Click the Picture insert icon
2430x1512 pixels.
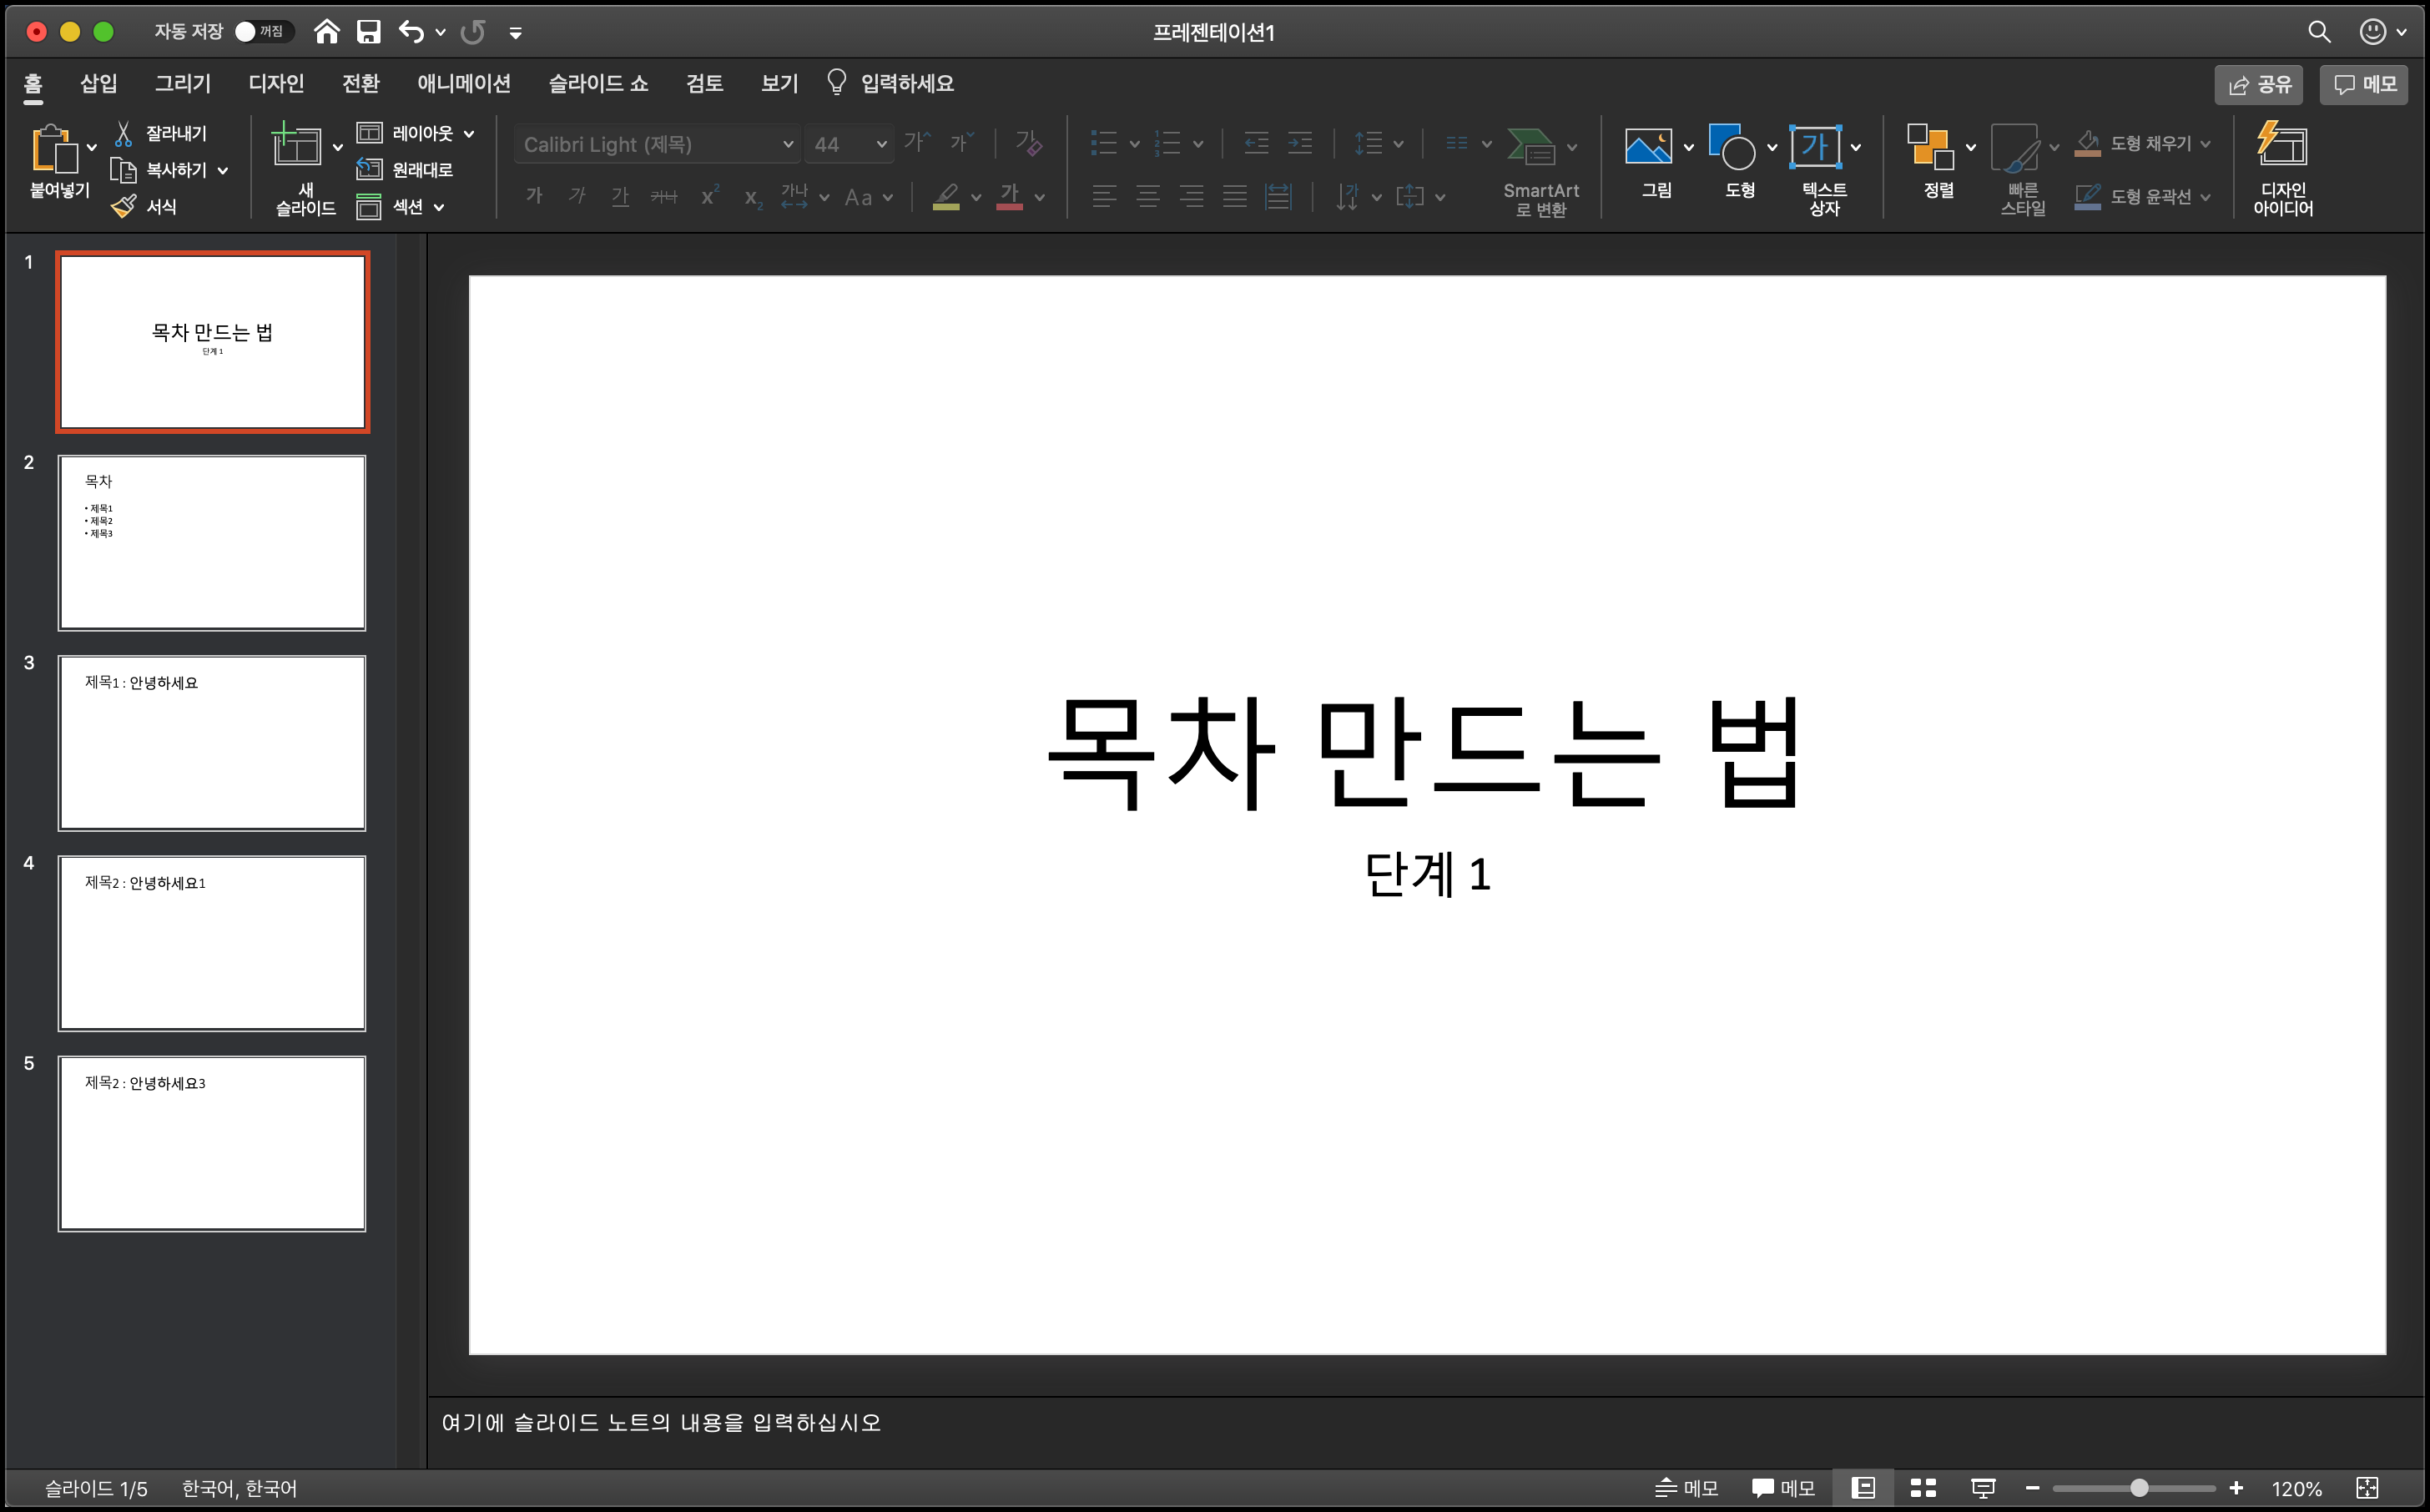[x=1648, y=148]
